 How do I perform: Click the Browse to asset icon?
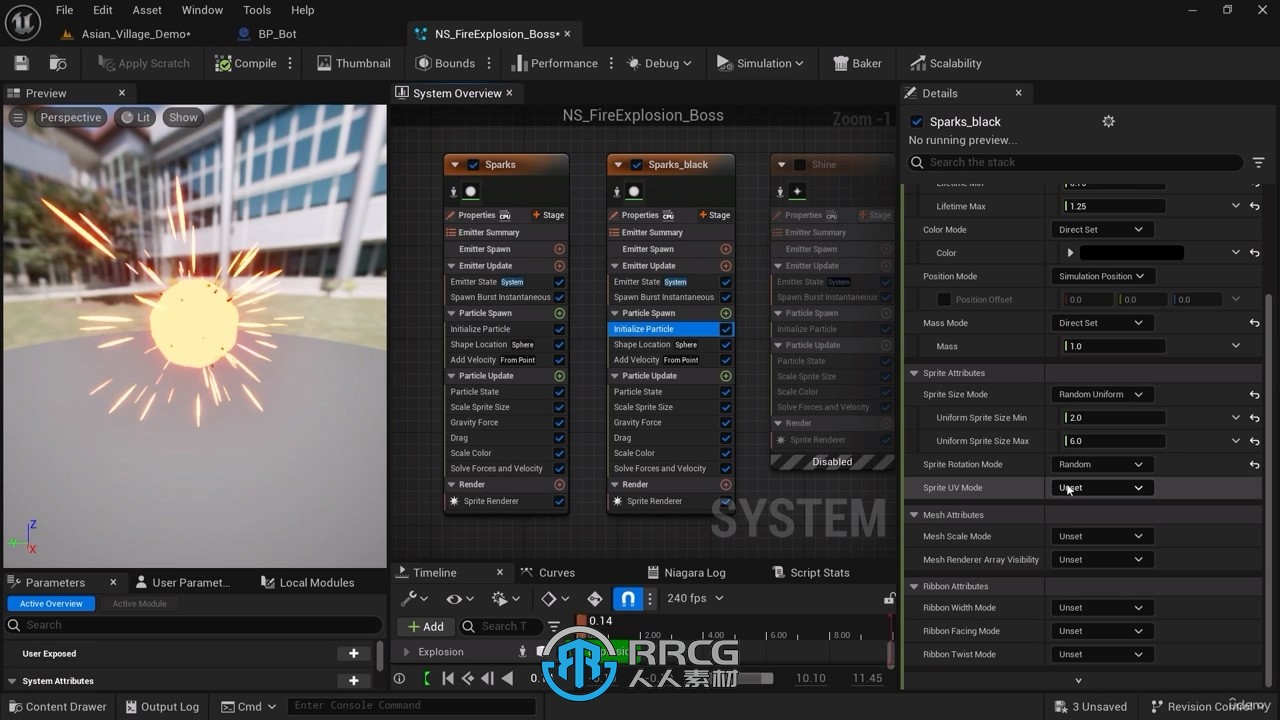click(58, 63)
